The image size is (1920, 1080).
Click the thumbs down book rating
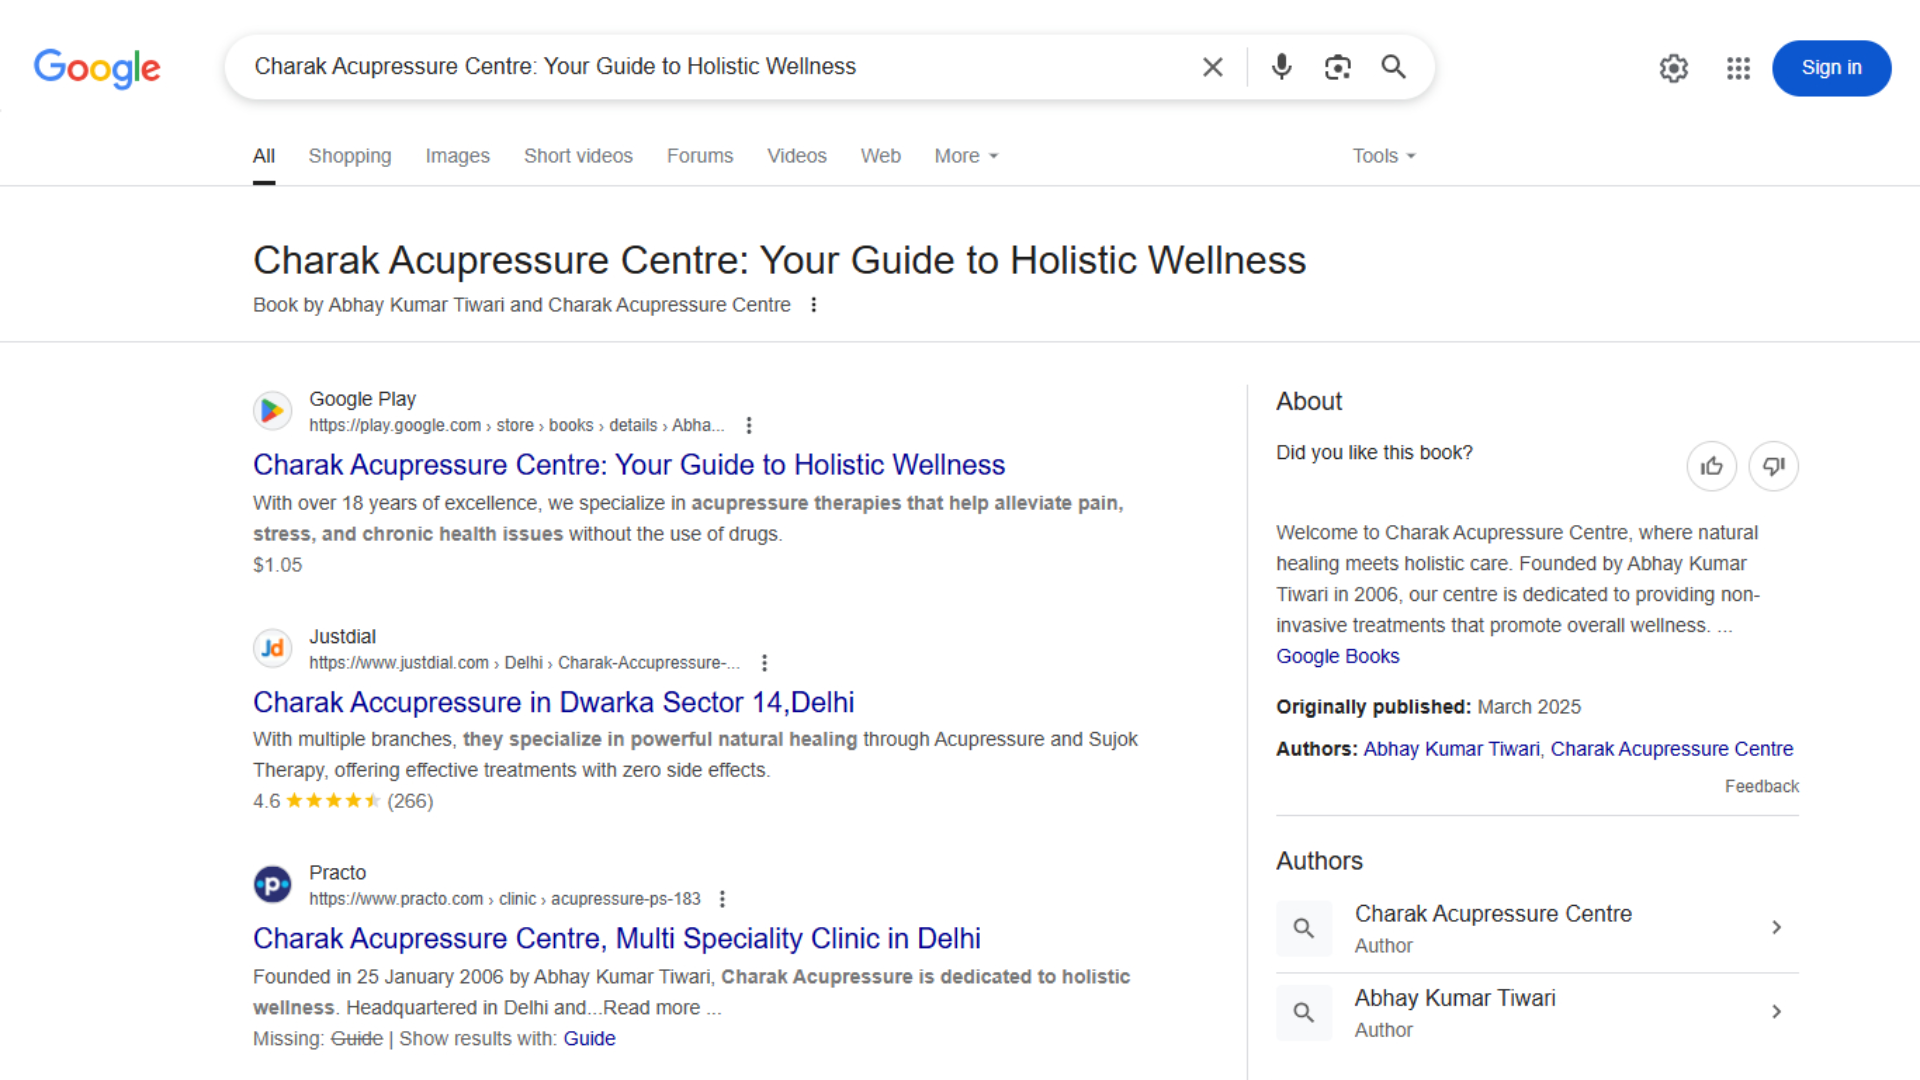pos(1773,466)
